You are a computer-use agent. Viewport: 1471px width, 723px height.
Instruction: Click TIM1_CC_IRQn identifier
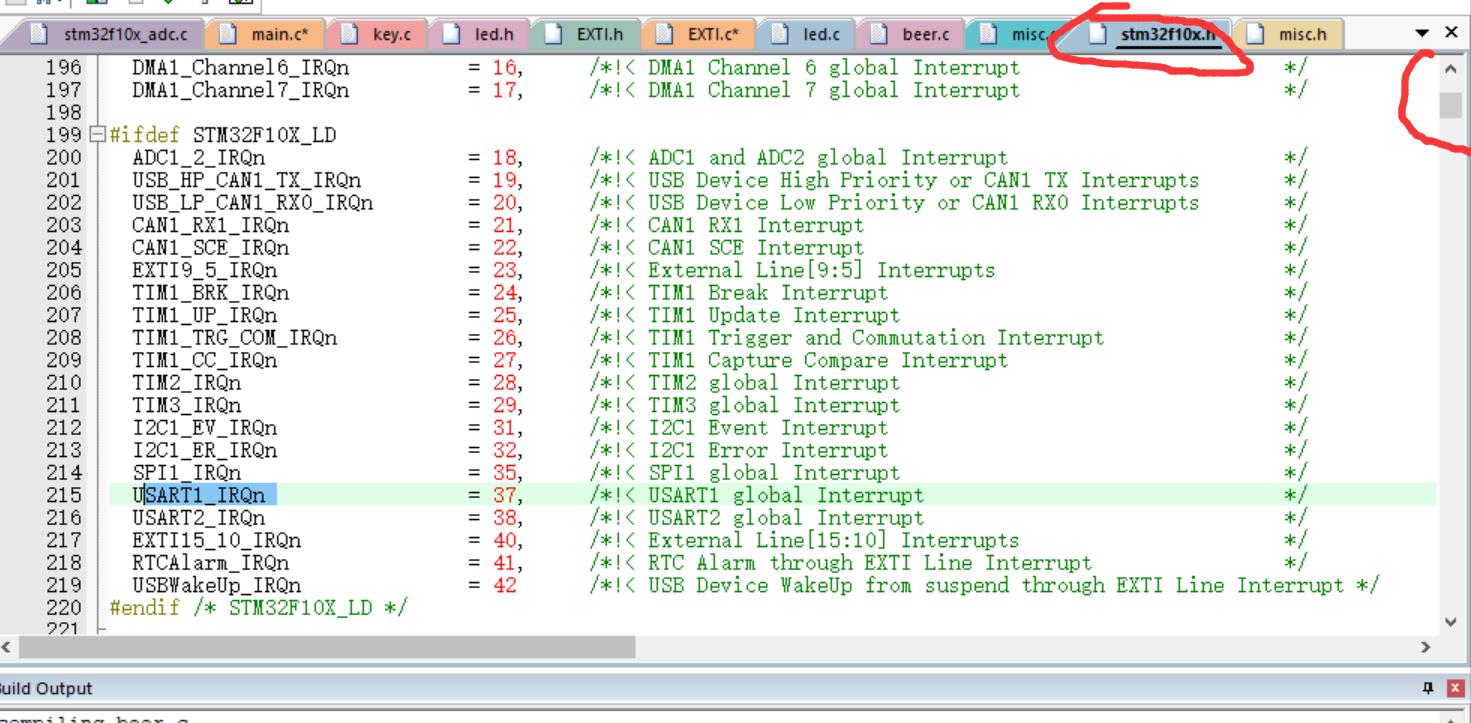pyautogui.click(x=205, y=360)
